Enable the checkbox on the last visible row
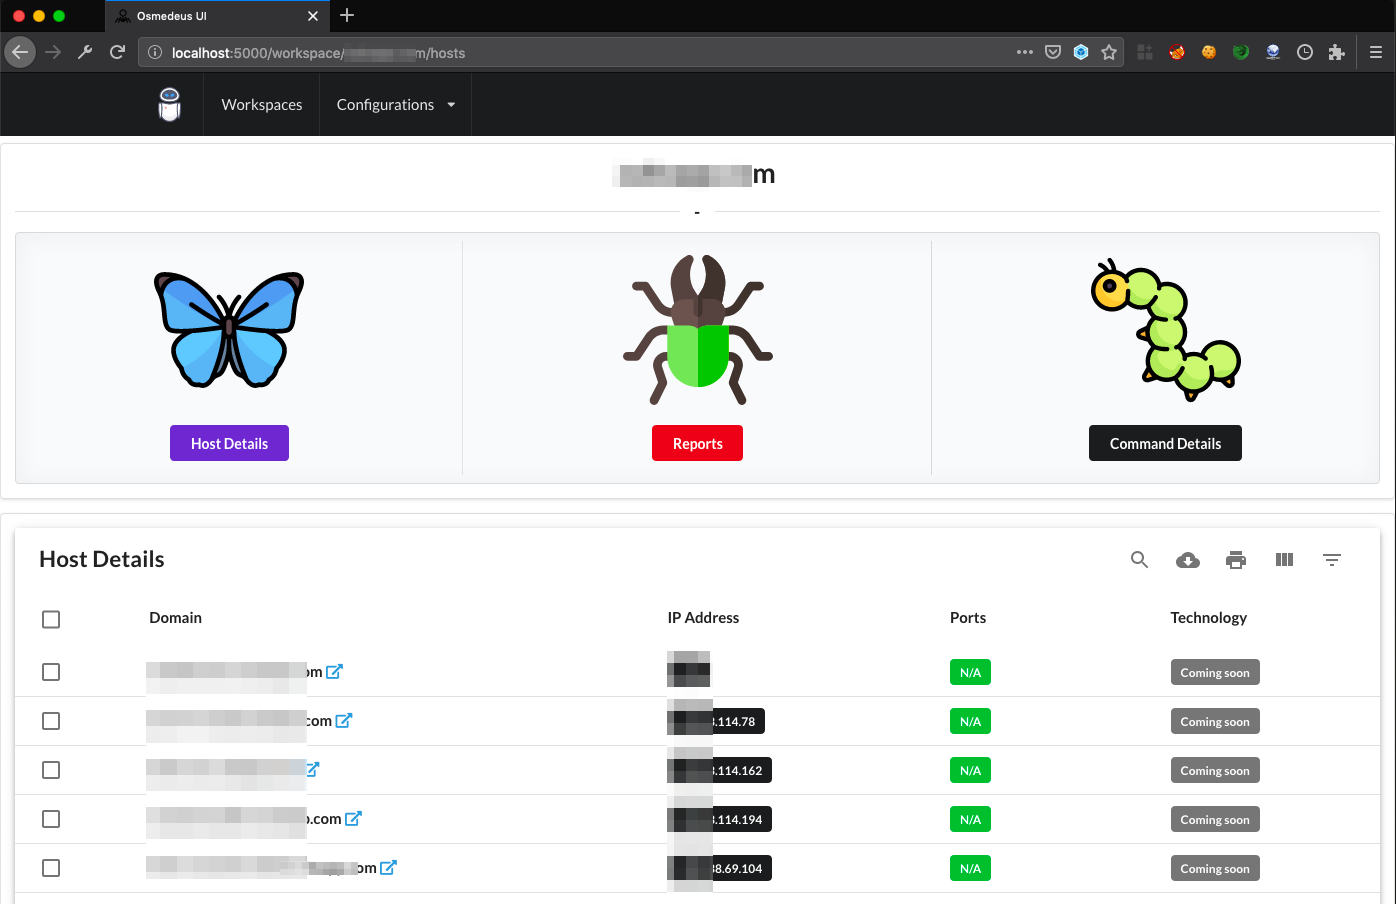This screenshot has height=904, width=1396. [x=51, y=868]
